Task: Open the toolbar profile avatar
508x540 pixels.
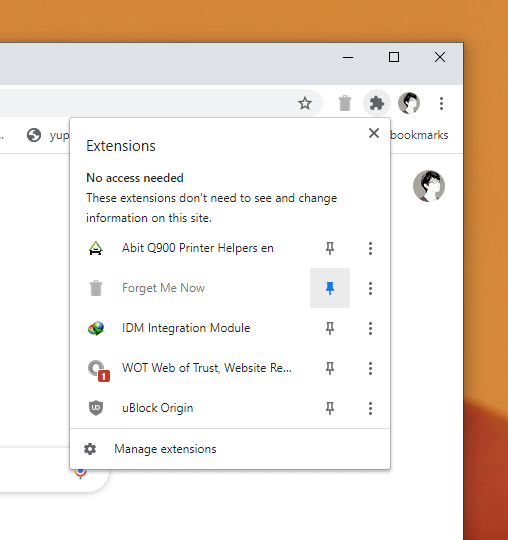Action: coord(409,103)
